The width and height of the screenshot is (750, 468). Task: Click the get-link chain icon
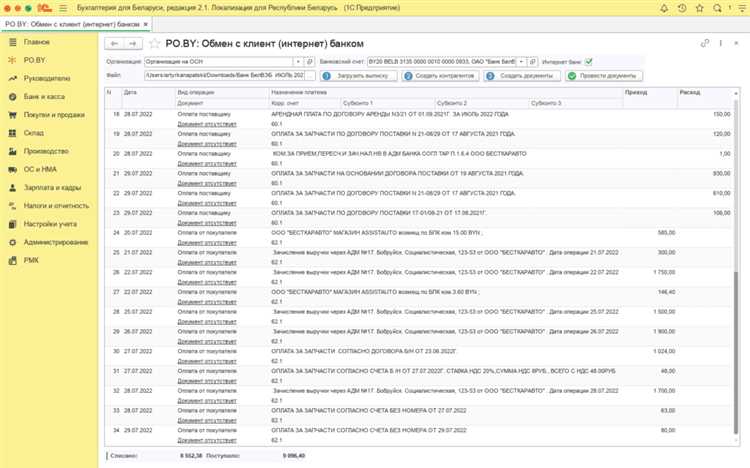[x=705, y=44]
